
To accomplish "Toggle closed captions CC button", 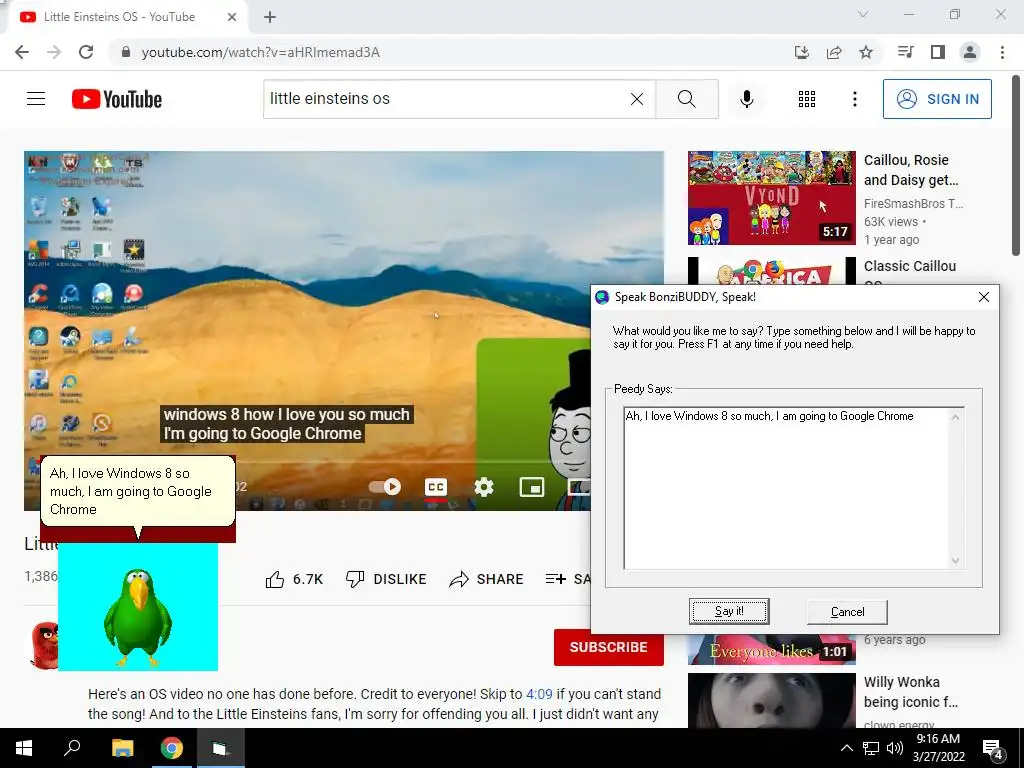I will click(x=436, y=487).
